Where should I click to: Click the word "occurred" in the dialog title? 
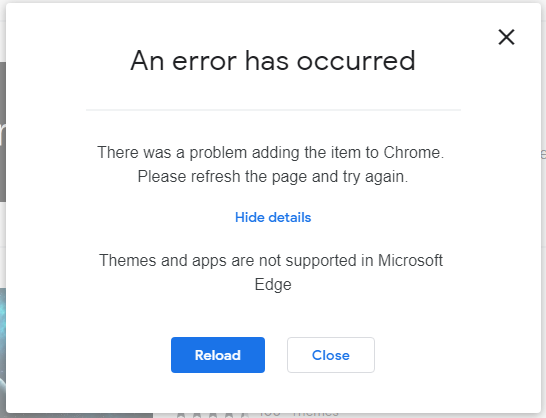(x=356, y=61)
